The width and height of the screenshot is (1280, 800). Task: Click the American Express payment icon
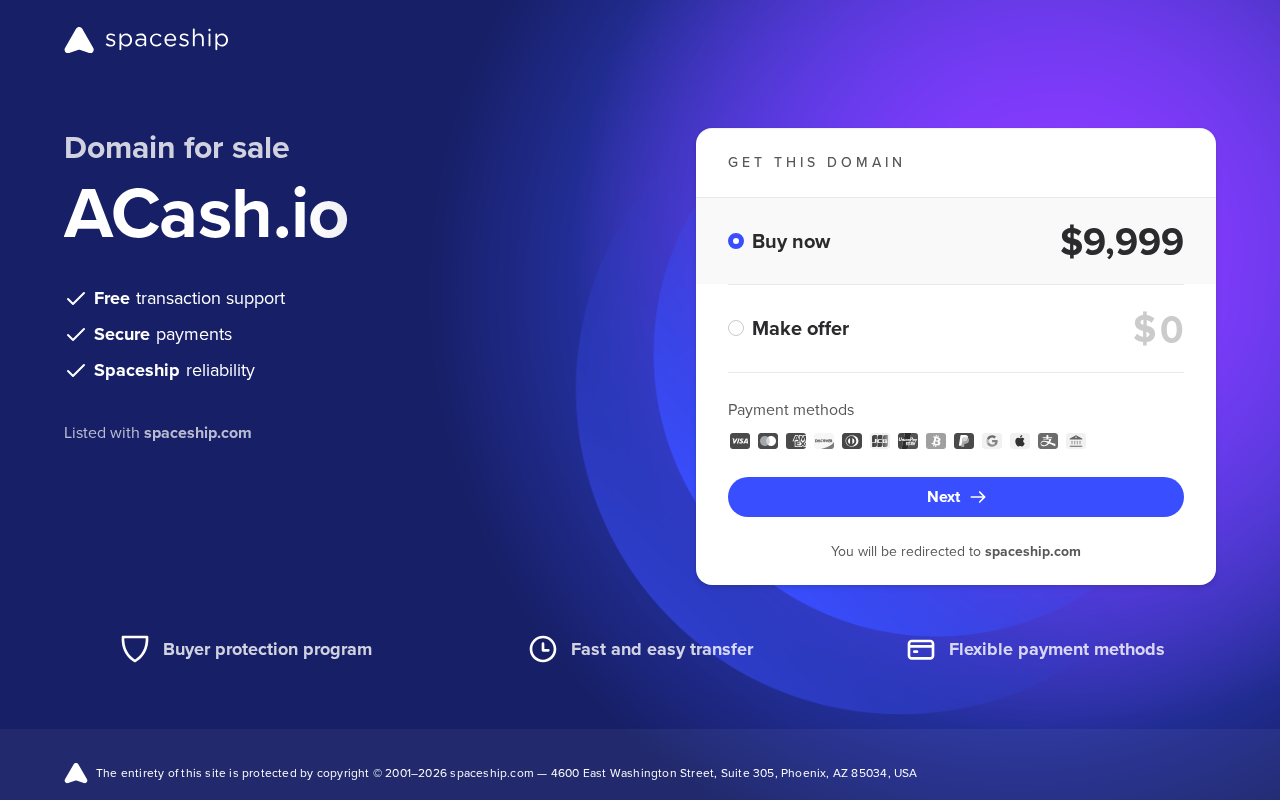click(796, 441)
